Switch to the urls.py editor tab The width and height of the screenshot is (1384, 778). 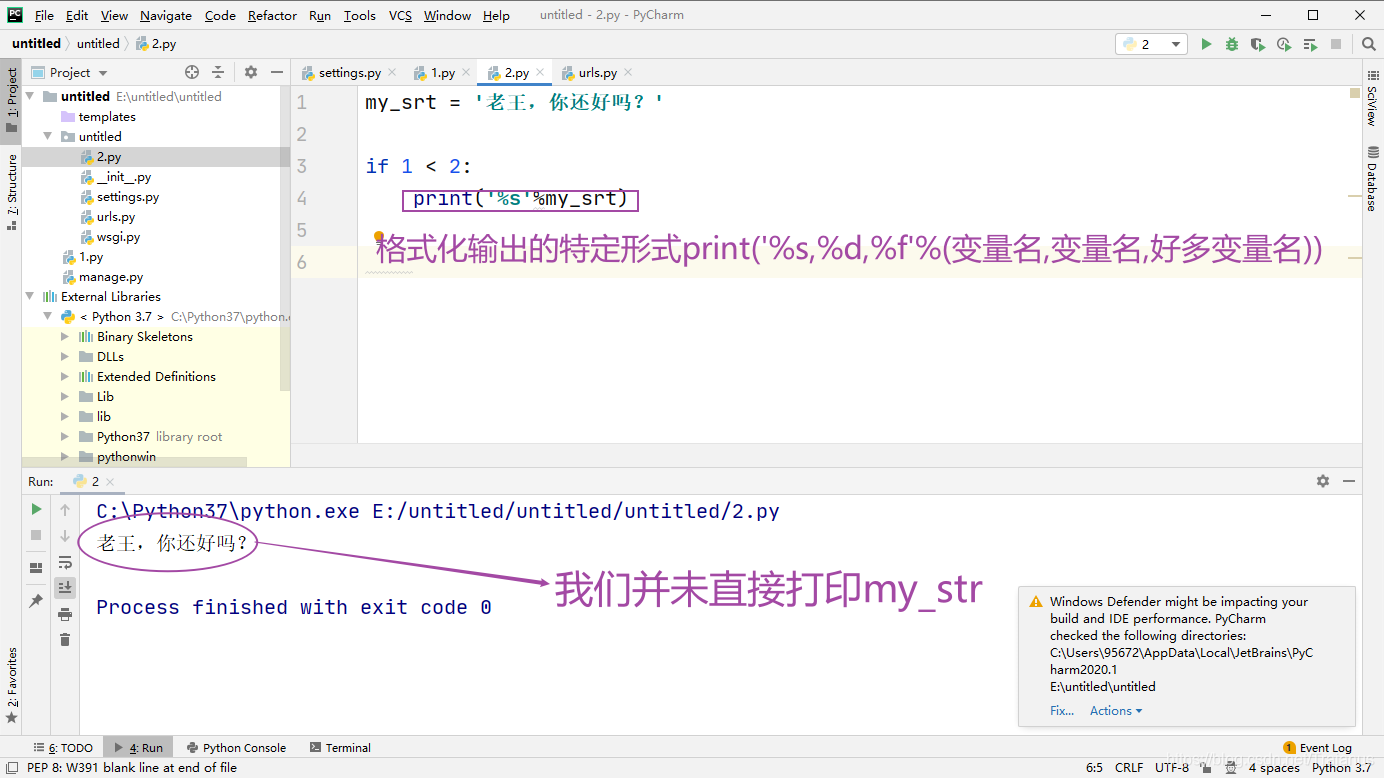pyautogui.click(x=597, y=73)
